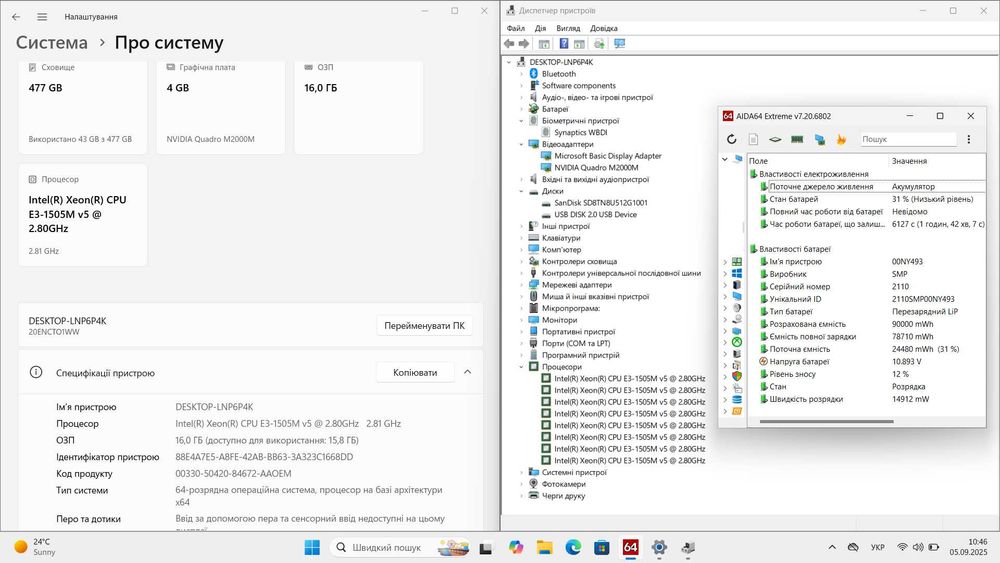Viewport: 1000px width, 563px height.
Task: Click the Система breadcrumb link
Action: 52,43
